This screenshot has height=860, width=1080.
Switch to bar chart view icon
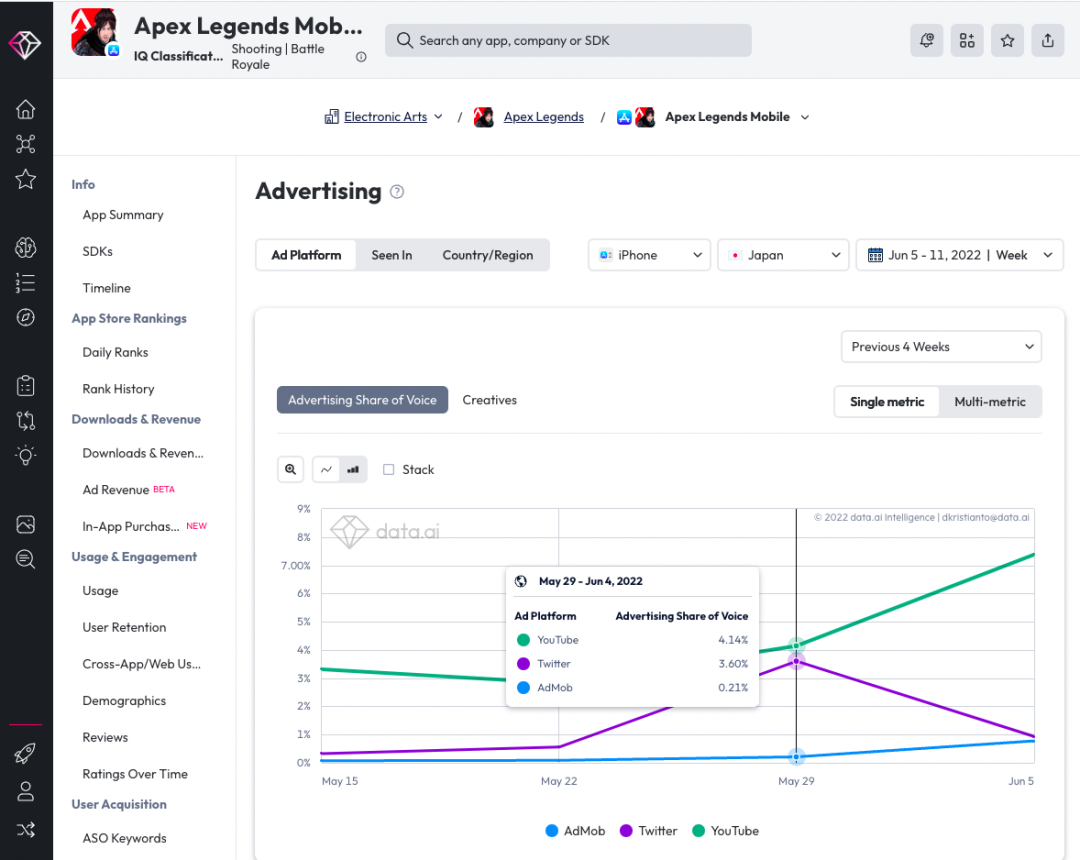point(353,469)
